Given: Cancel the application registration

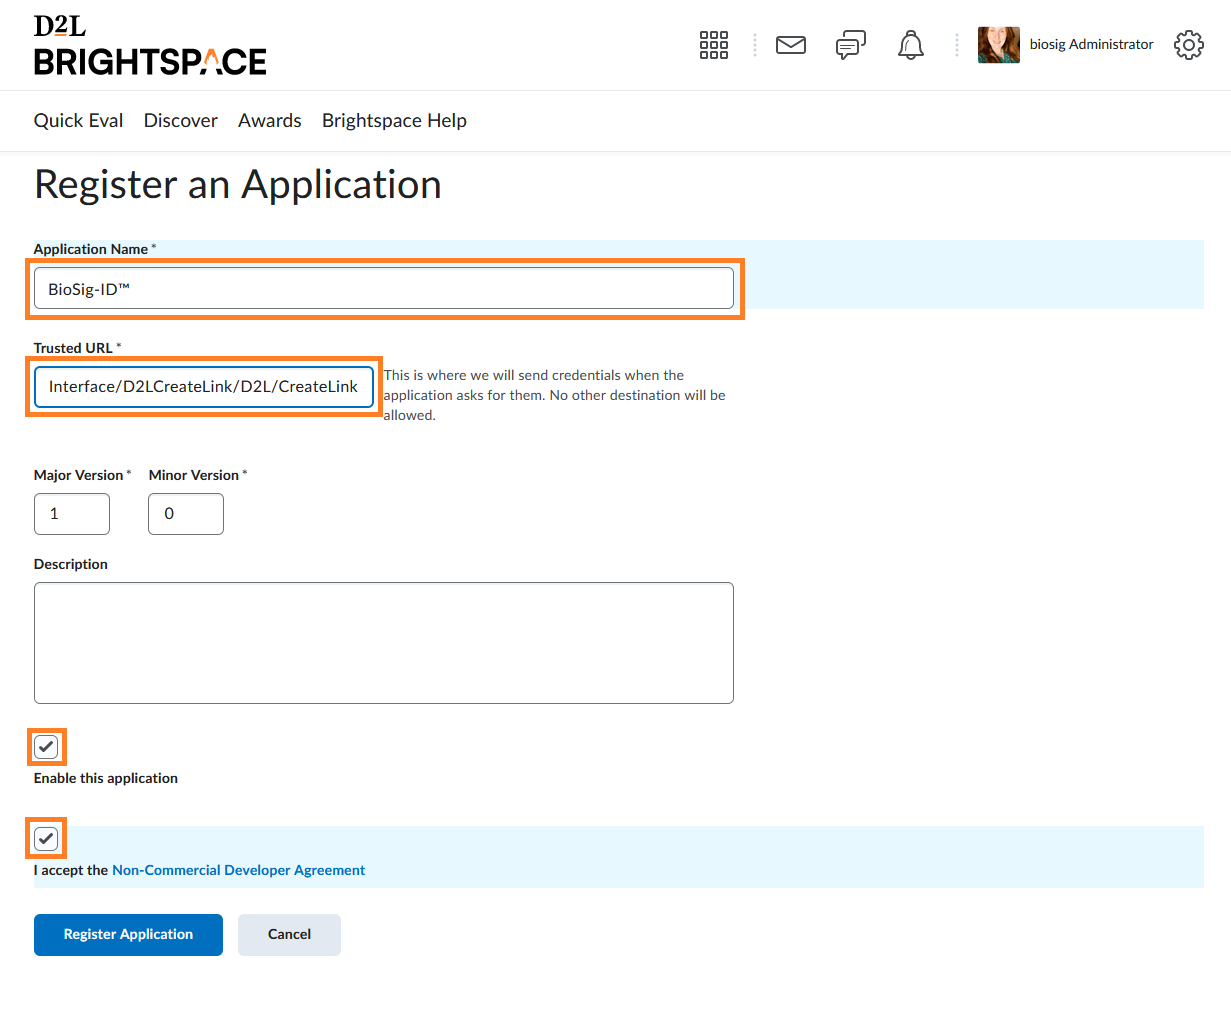Looking at the screenshot, I should click(289, 935).
